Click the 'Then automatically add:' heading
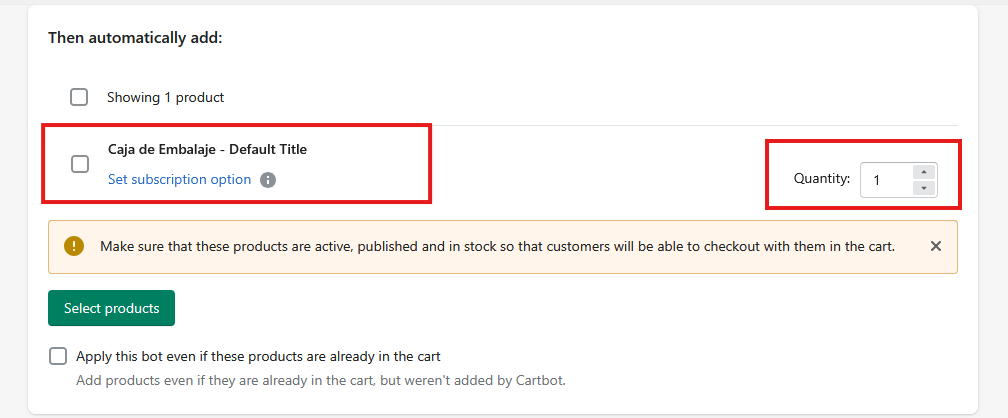 click(x=135, y=39)
